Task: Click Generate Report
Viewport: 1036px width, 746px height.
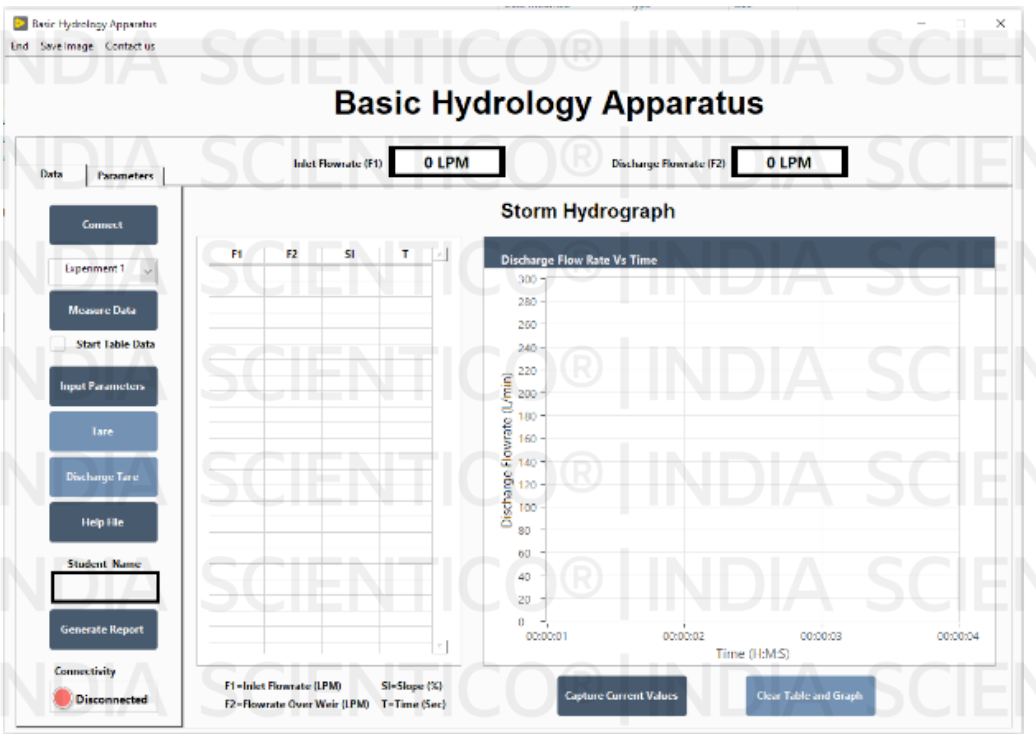Action: click(103, 629)
